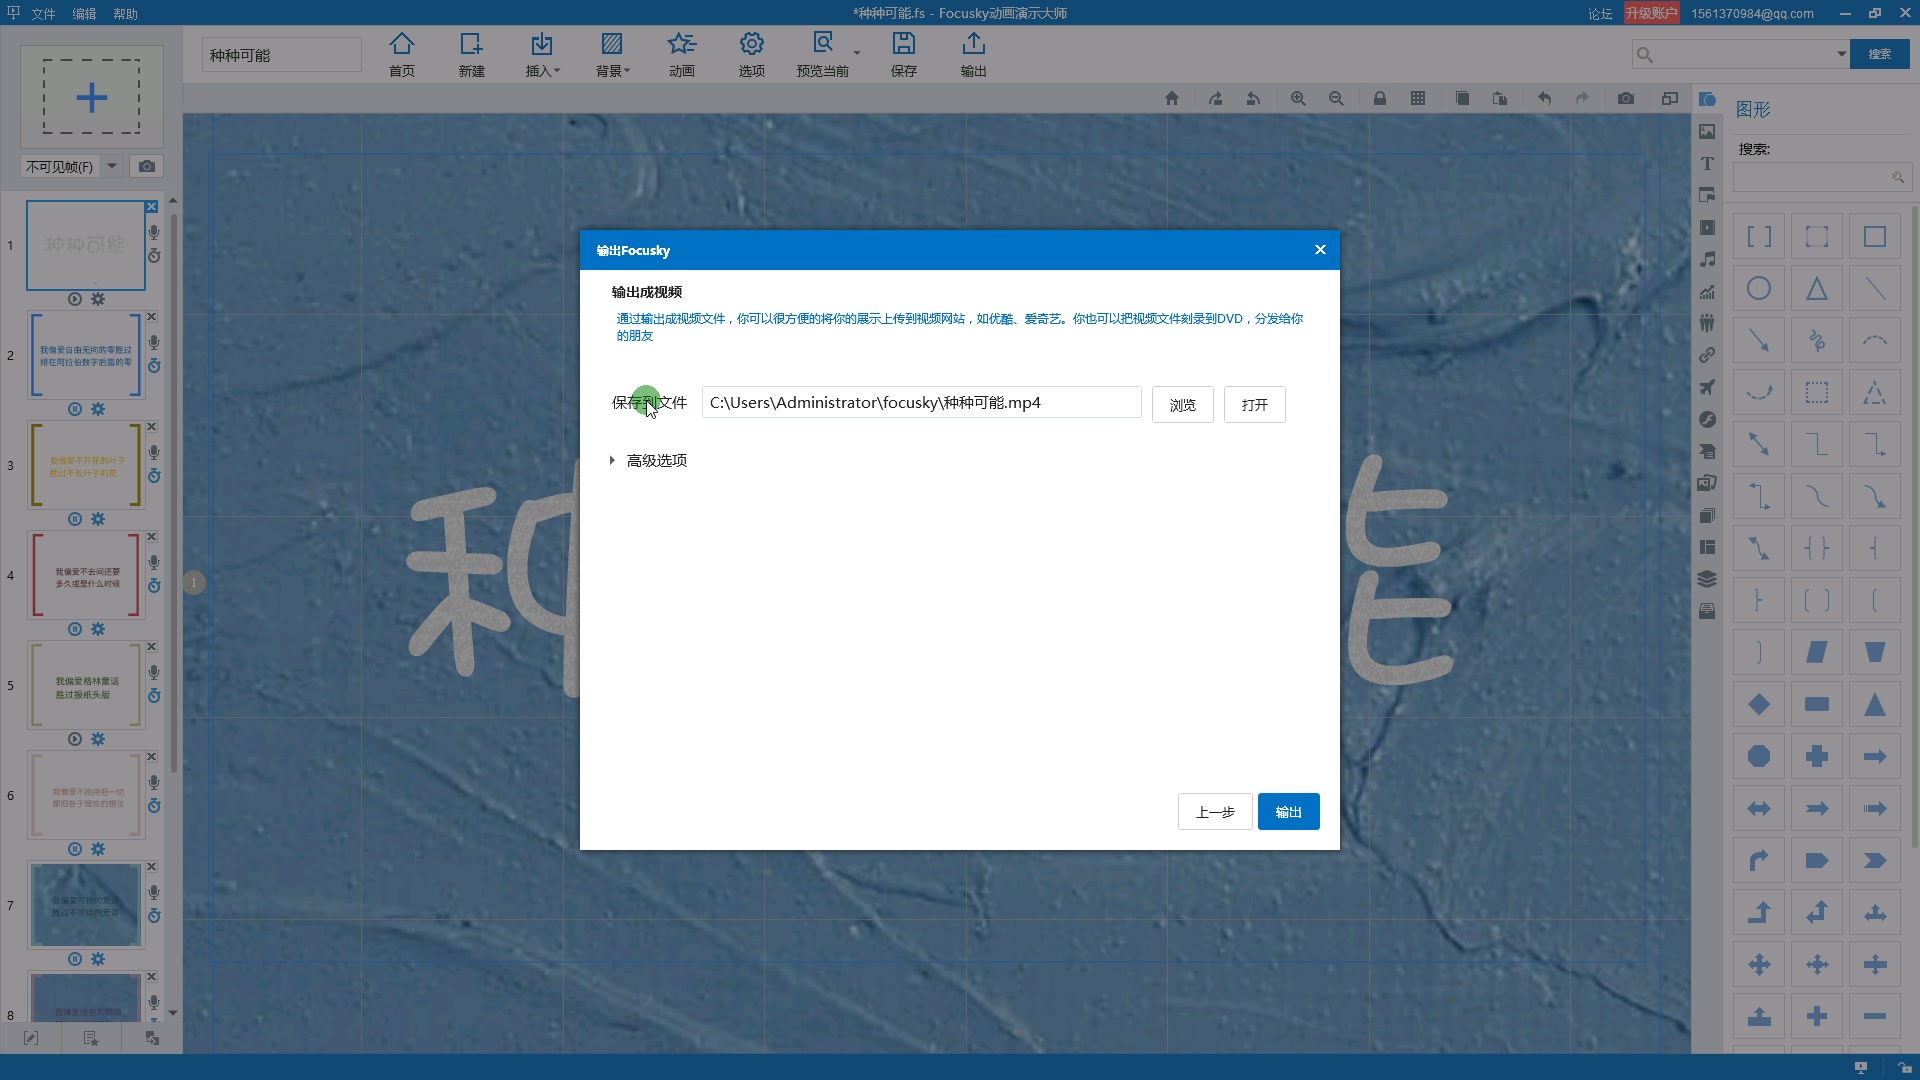
Task: Close the 输出Focusky dialog
Action: [1320, 250]
